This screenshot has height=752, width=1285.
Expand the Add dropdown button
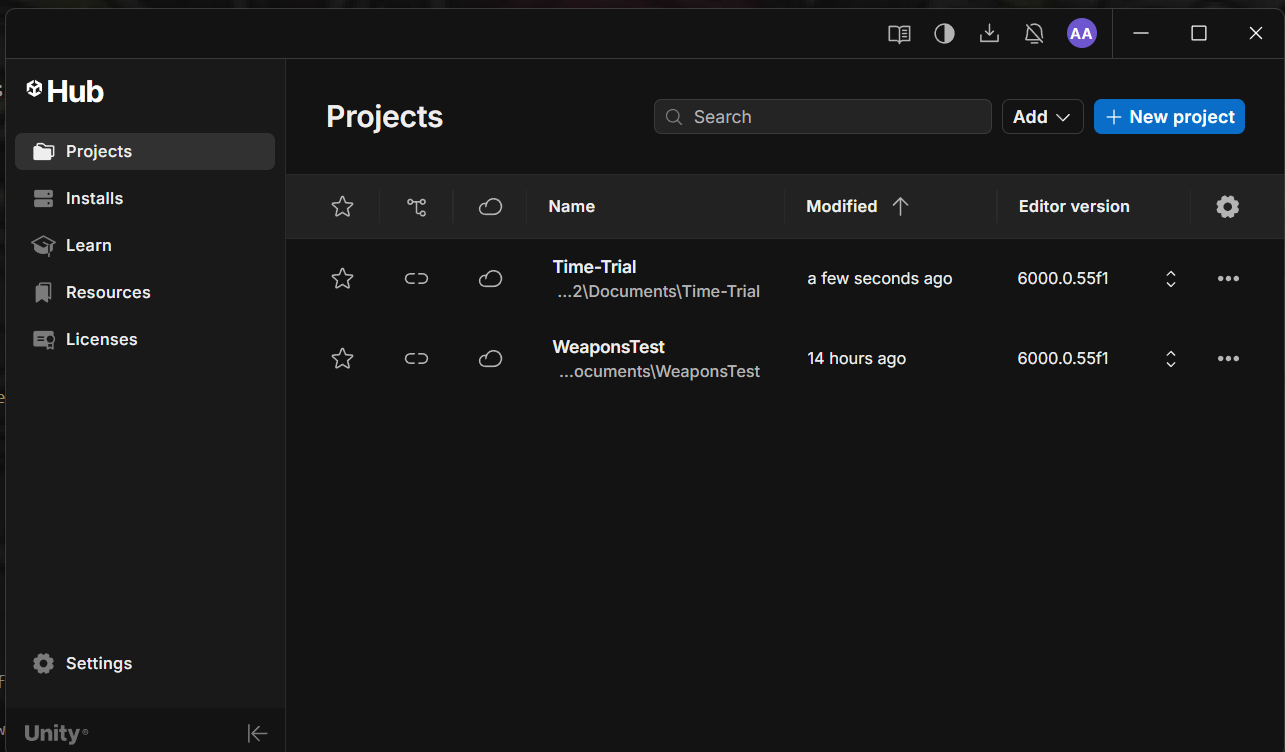(x=1042, y=117)
